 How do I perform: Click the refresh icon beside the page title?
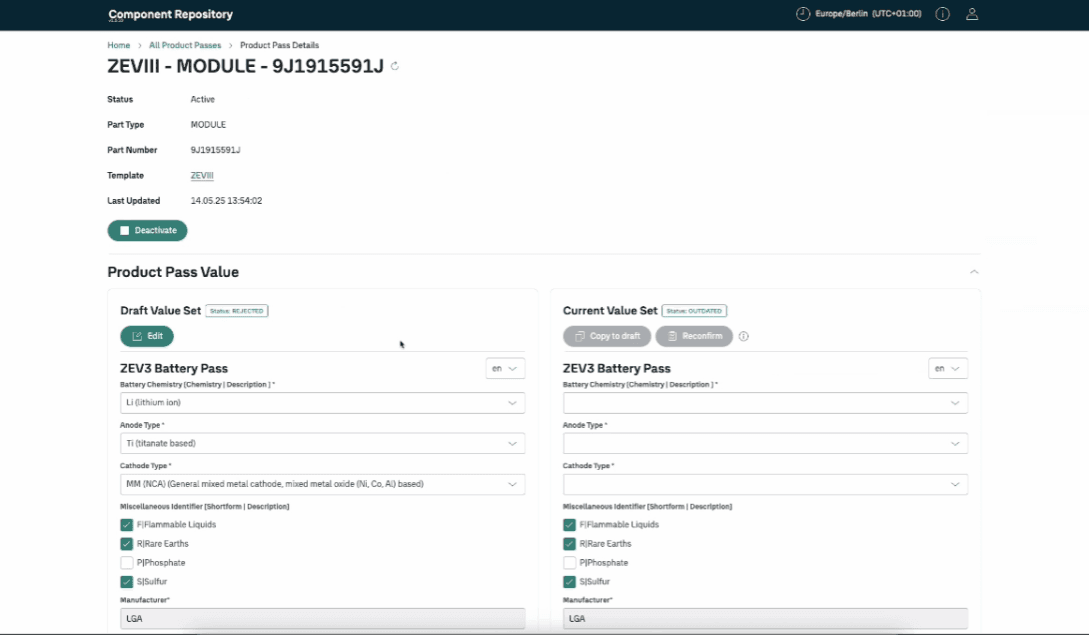[x=395, y=67]
